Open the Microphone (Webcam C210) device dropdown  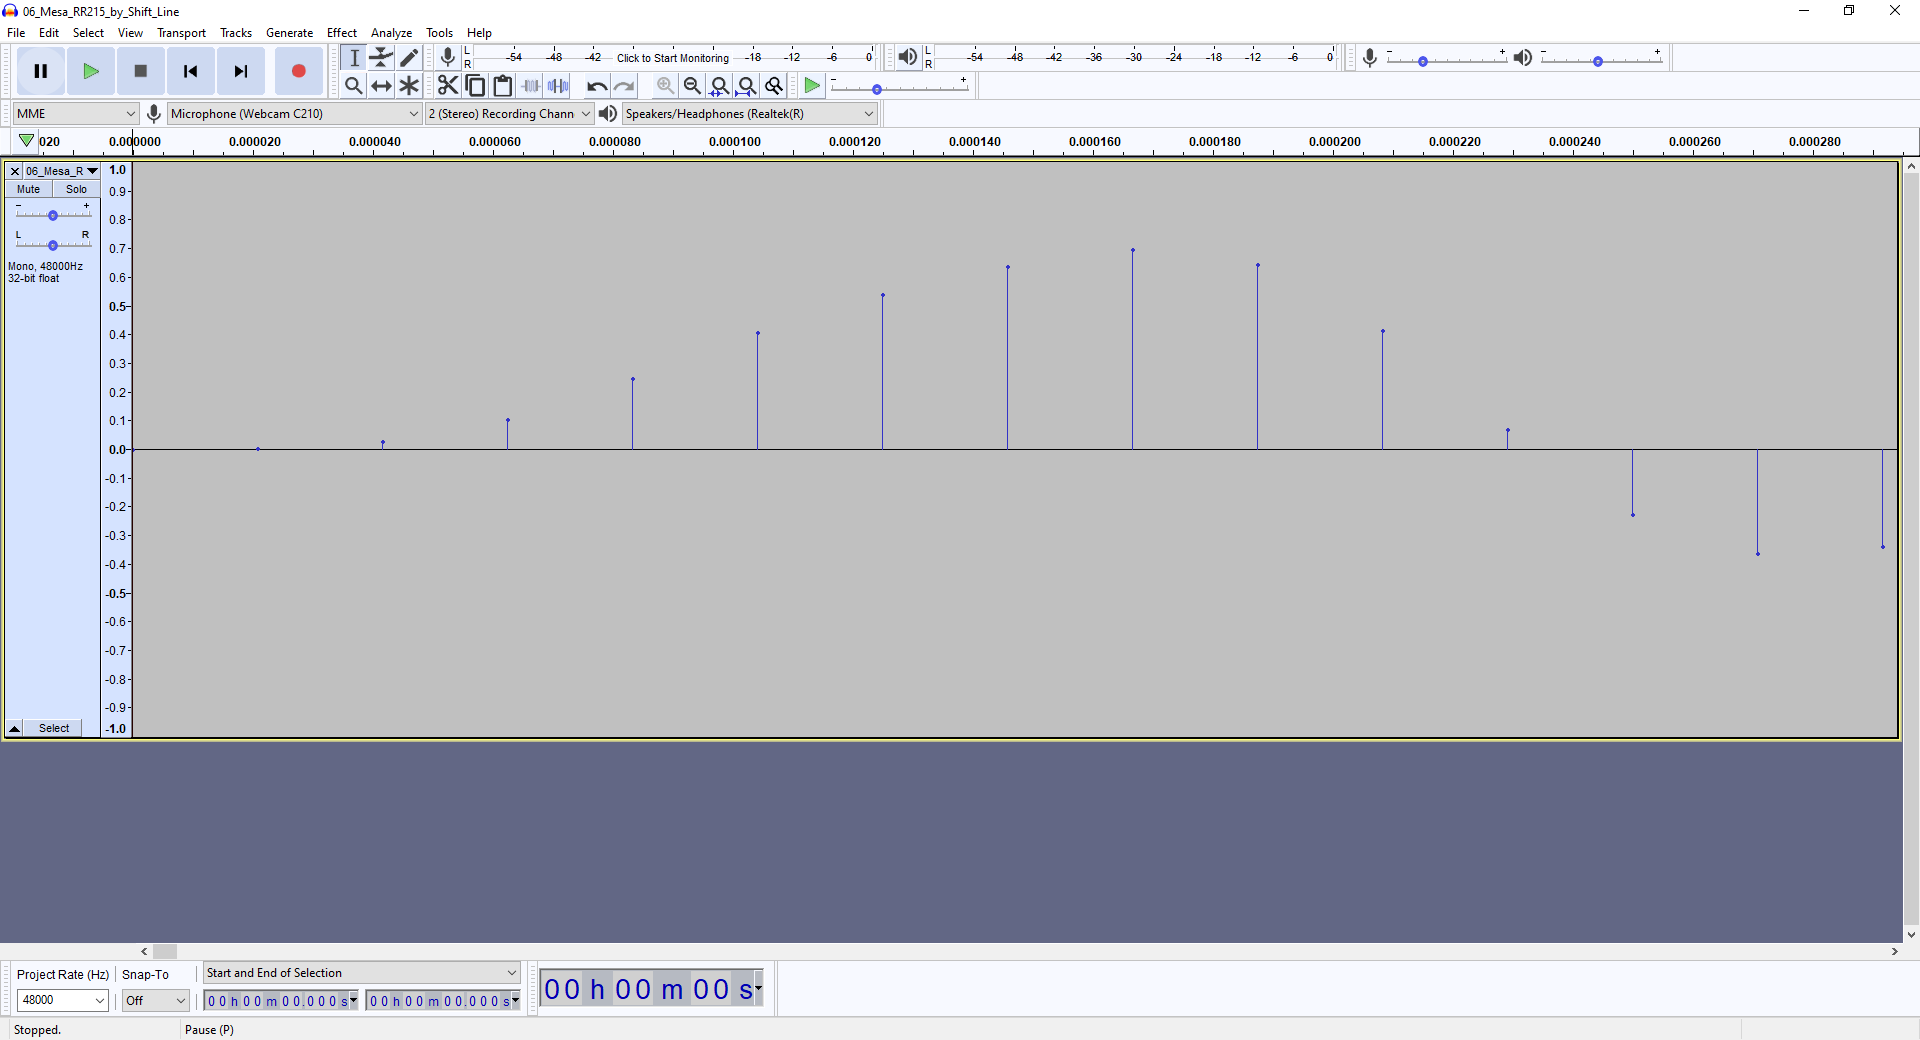tap(294, 113)
